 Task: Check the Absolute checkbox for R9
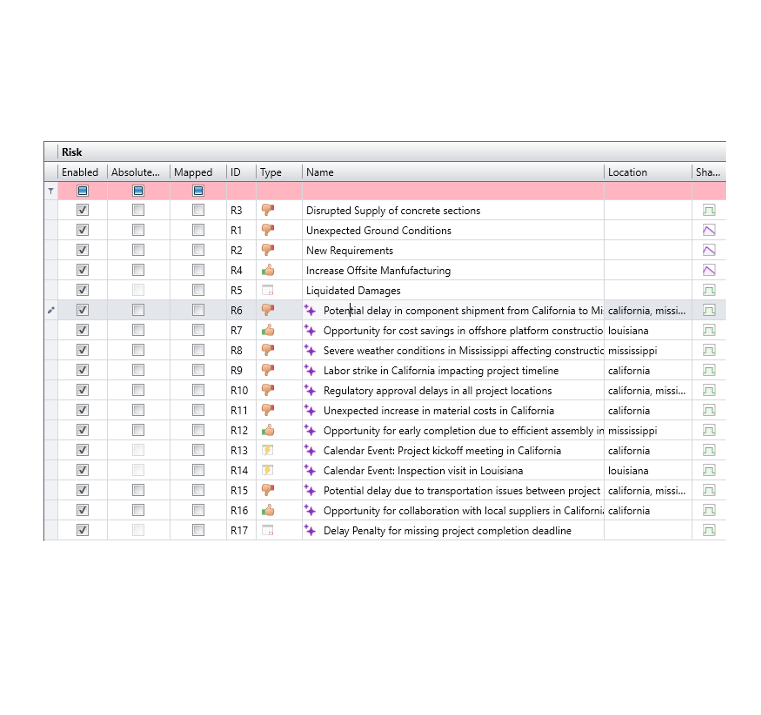pyautogui.click(x=138, y=370)
